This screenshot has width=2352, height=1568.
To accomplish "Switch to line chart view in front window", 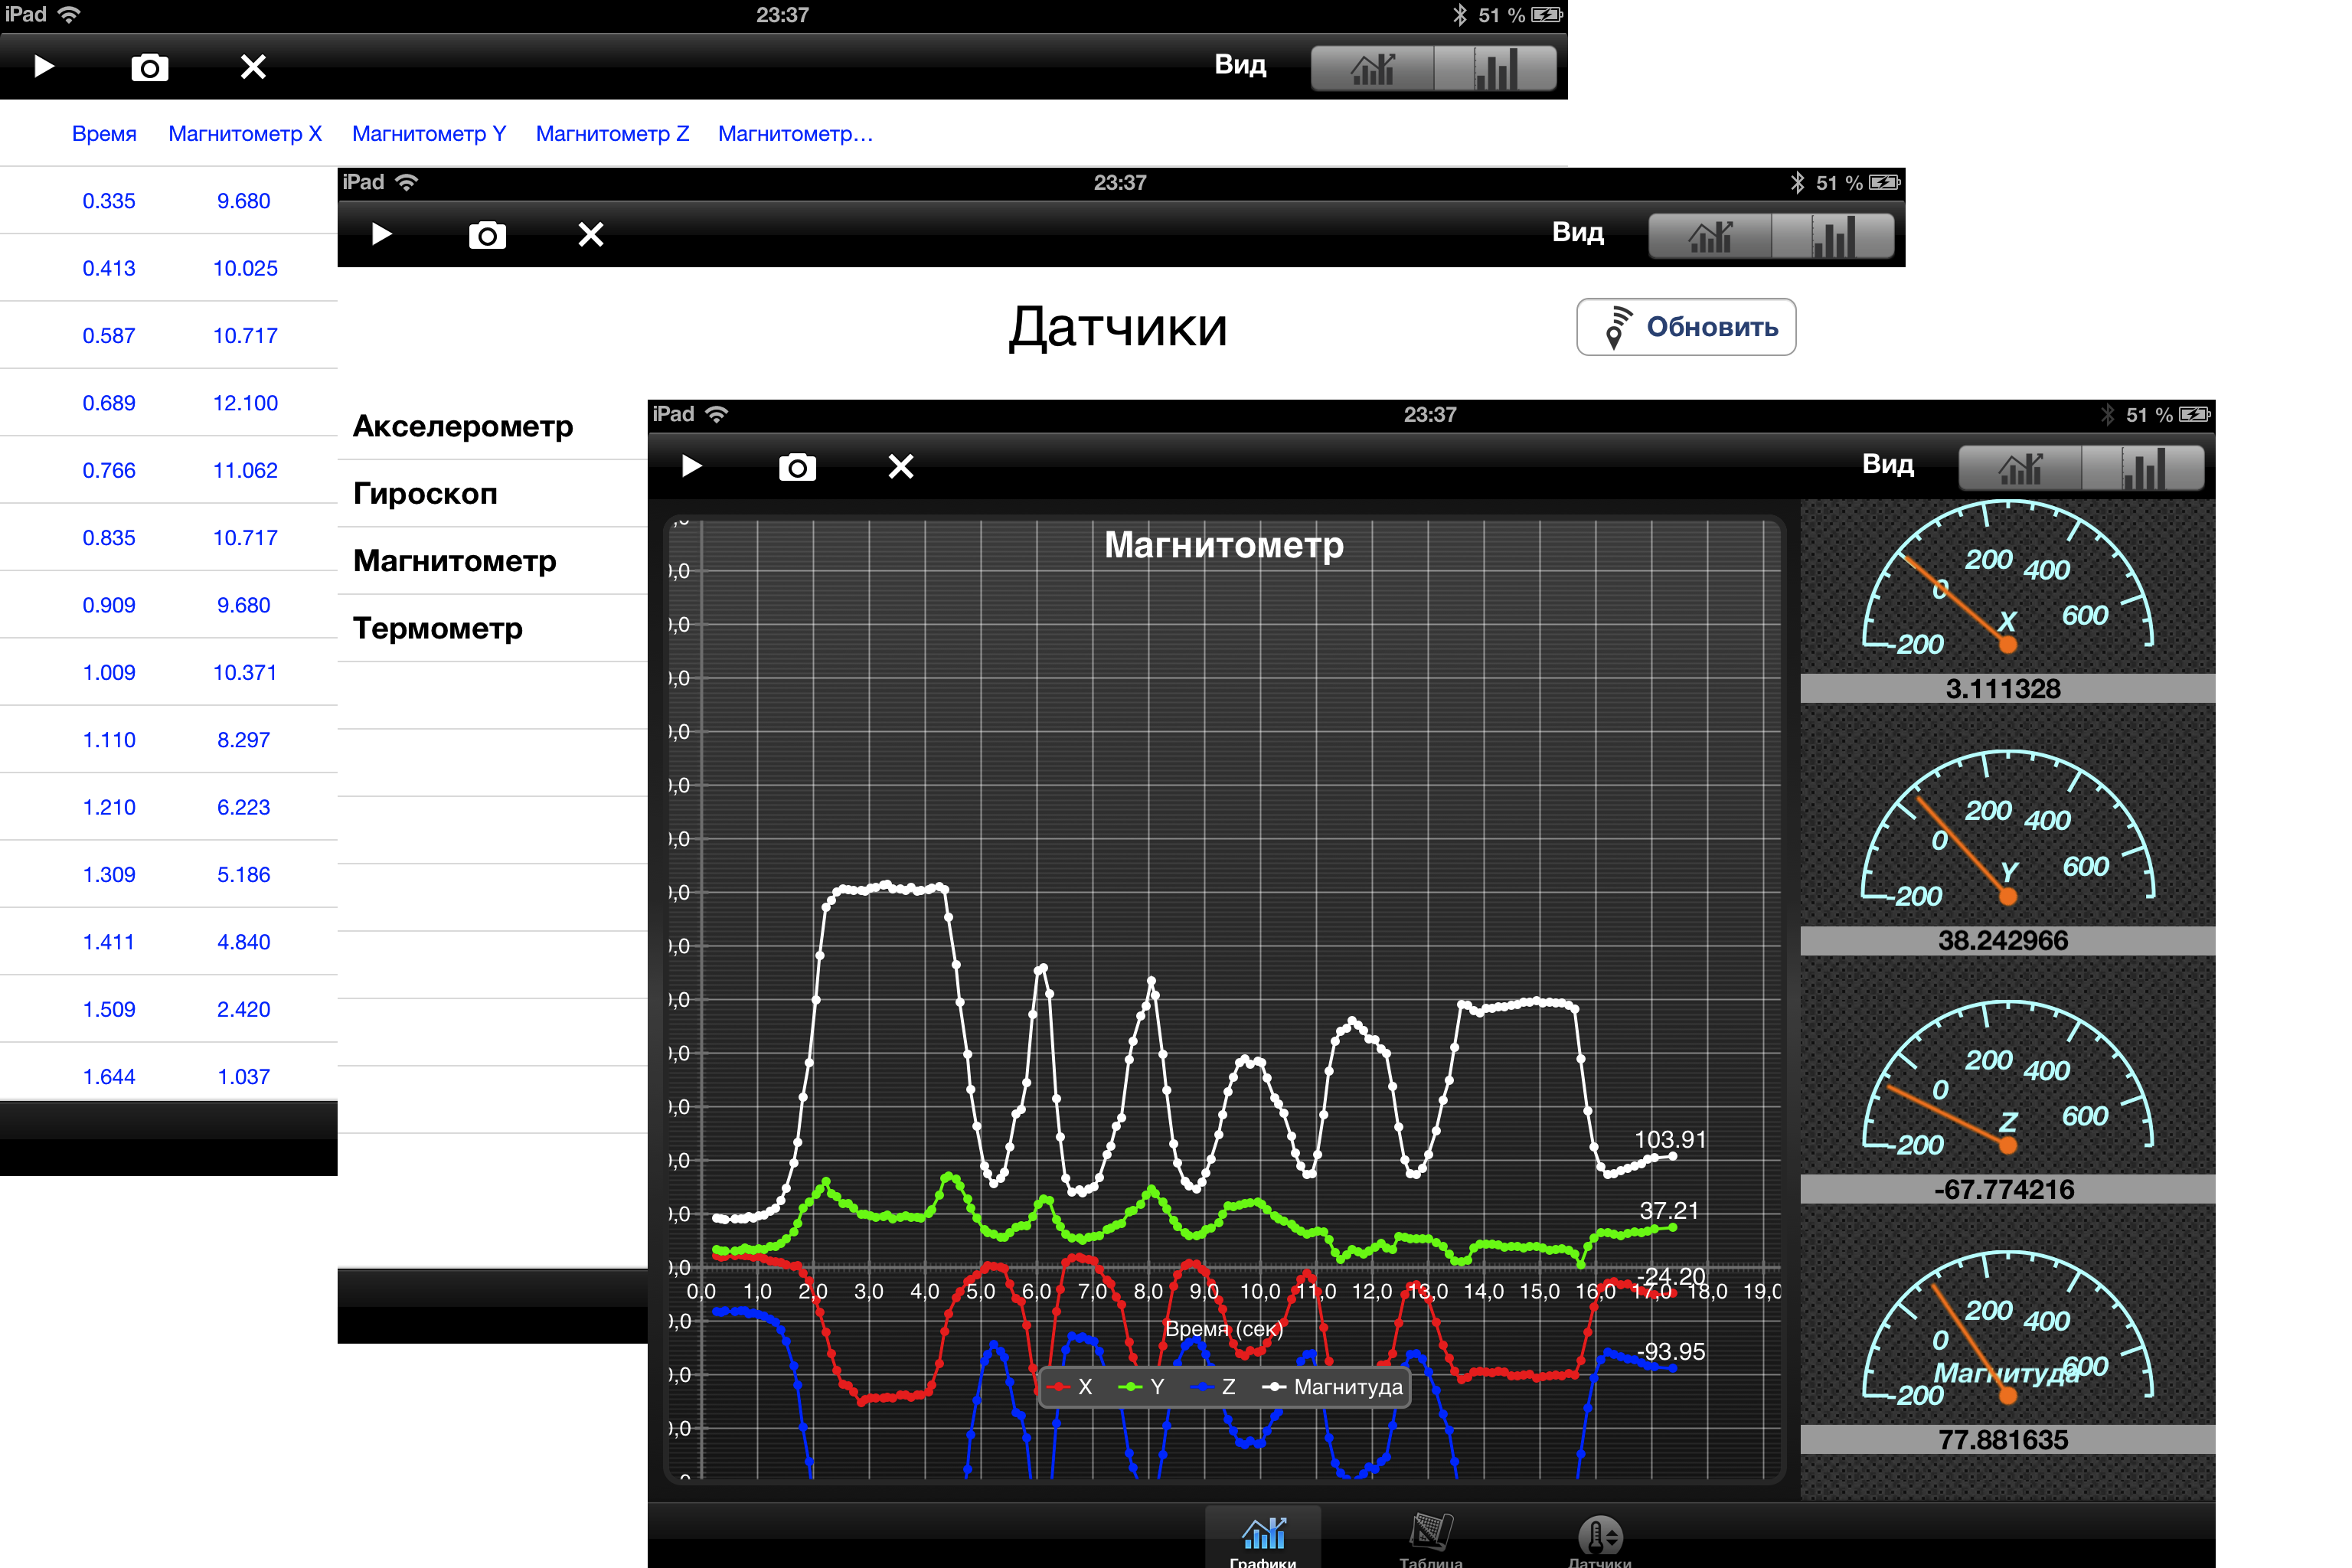I will tap(2020, 468).
